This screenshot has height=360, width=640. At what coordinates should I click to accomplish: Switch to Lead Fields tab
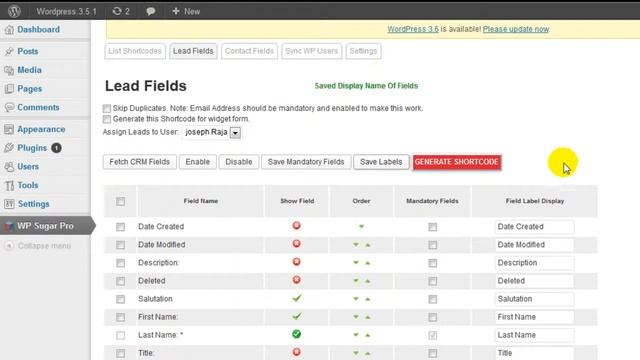(193, 51)
